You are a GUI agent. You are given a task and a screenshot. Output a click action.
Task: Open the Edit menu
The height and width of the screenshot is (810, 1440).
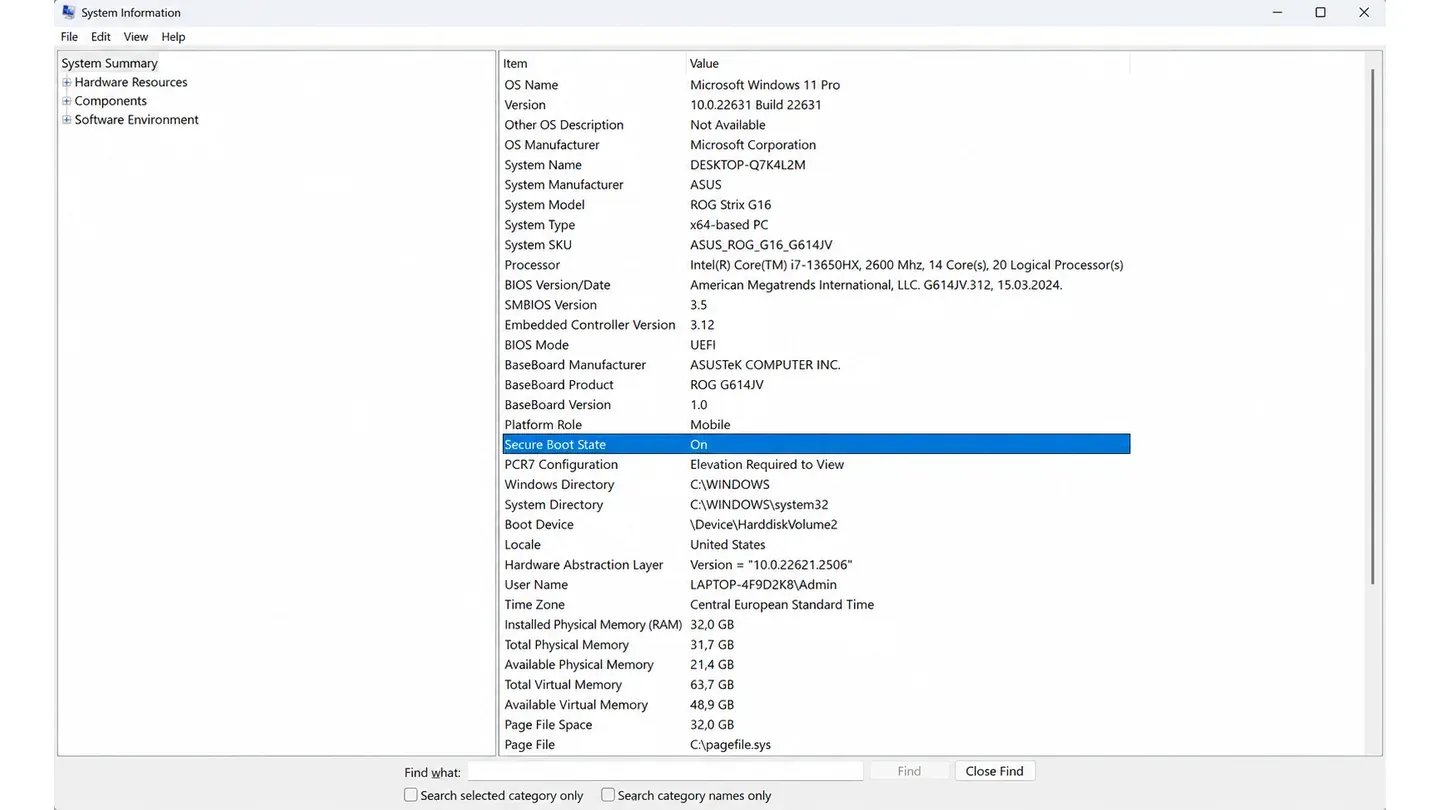(x=101, y=37)
